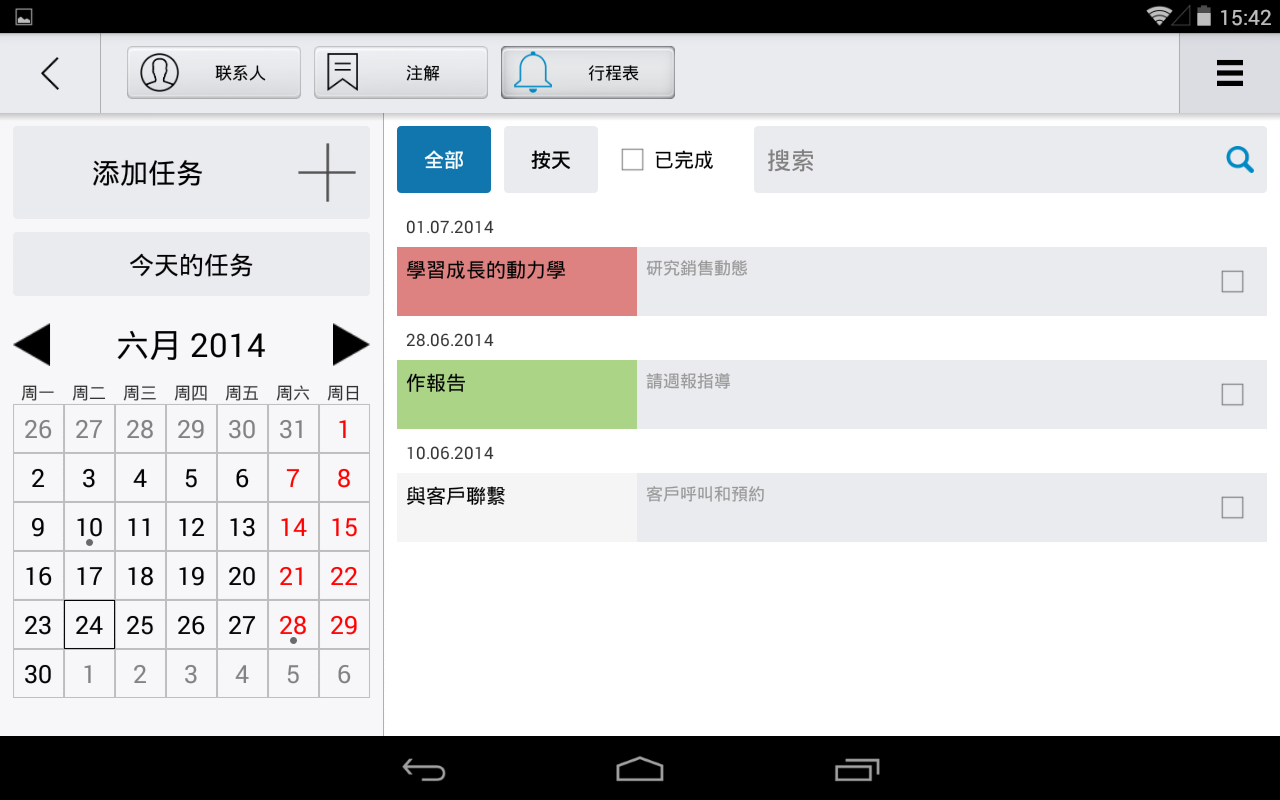Tap the plus icon to add a task
This screenshot has height=800, width=1280.
327,173
